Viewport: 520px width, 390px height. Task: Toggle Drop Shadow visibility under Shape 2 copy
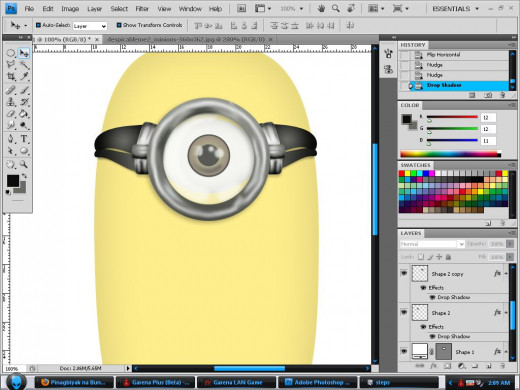coord(432,297)
